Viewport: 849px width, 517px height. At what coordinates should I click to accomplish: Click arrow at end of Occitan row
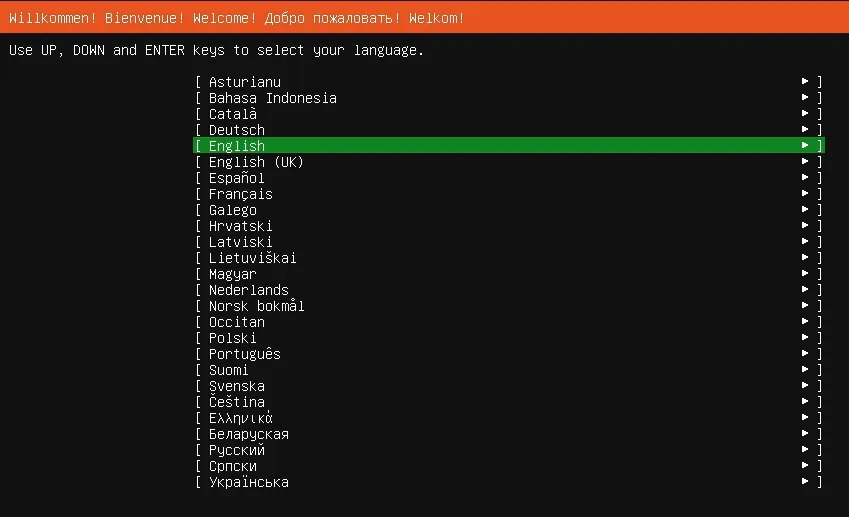805,321
